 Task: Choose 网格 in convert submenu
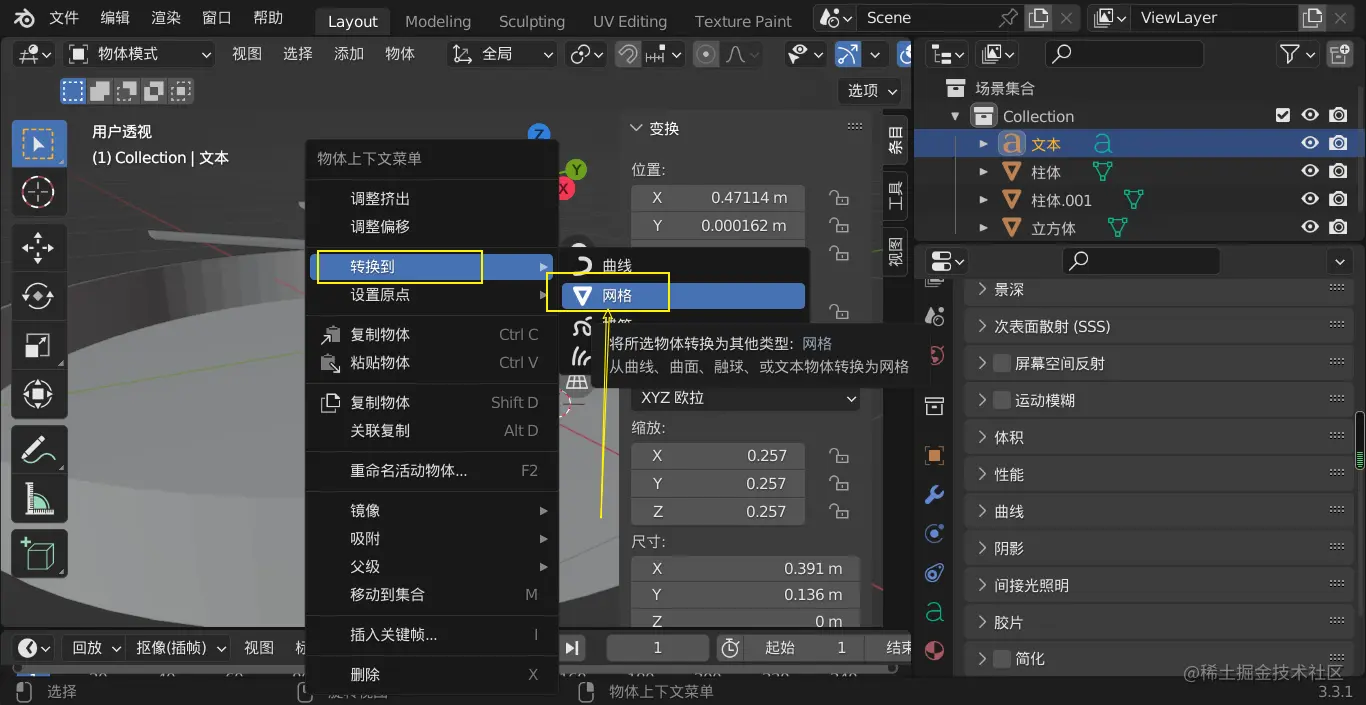[683, 296]
